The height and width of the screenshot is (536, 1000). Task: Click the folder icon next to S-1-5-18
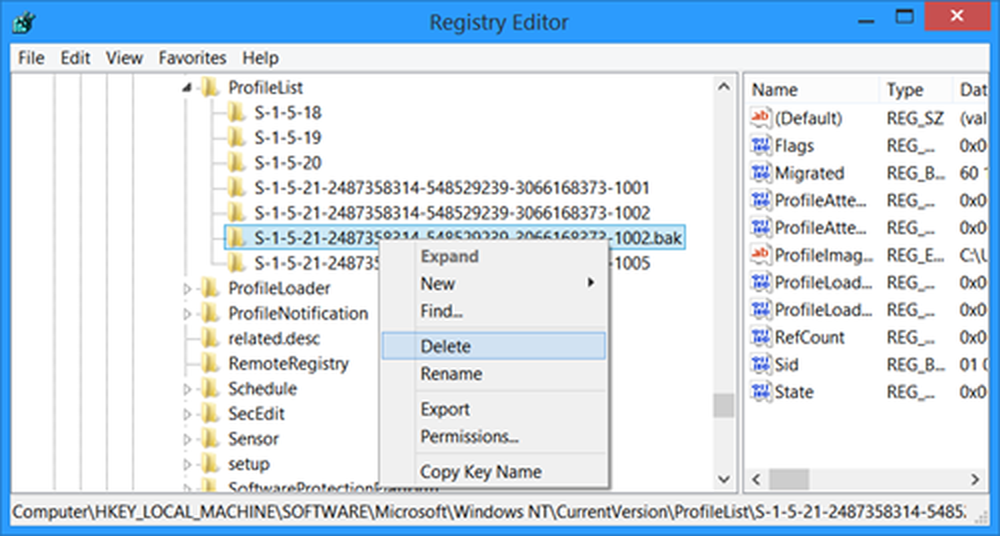236,113
